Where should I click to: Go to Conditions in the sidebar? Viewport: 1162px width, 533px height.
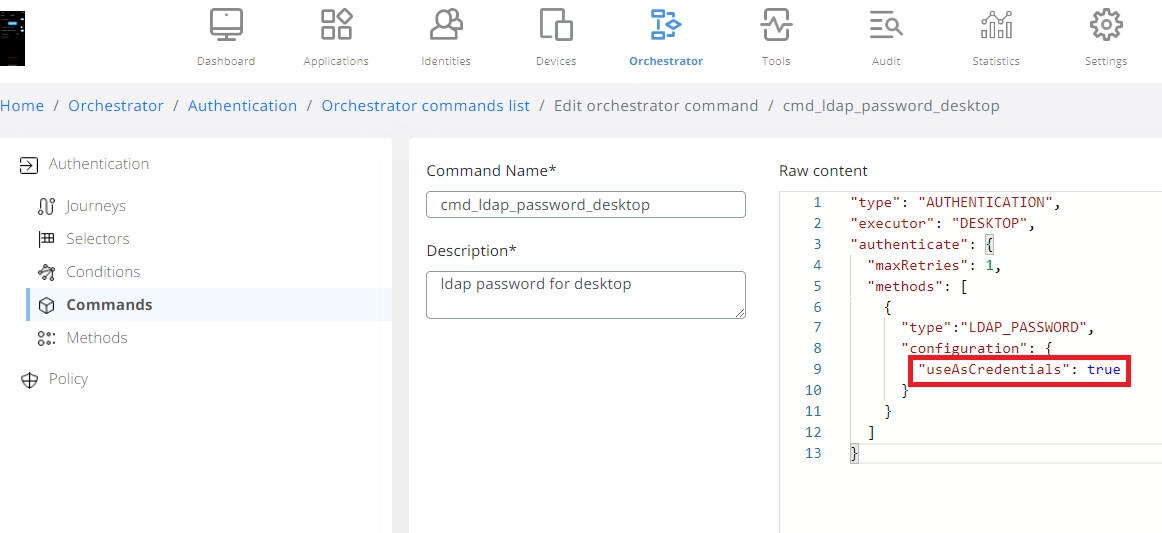click(103, 272)
